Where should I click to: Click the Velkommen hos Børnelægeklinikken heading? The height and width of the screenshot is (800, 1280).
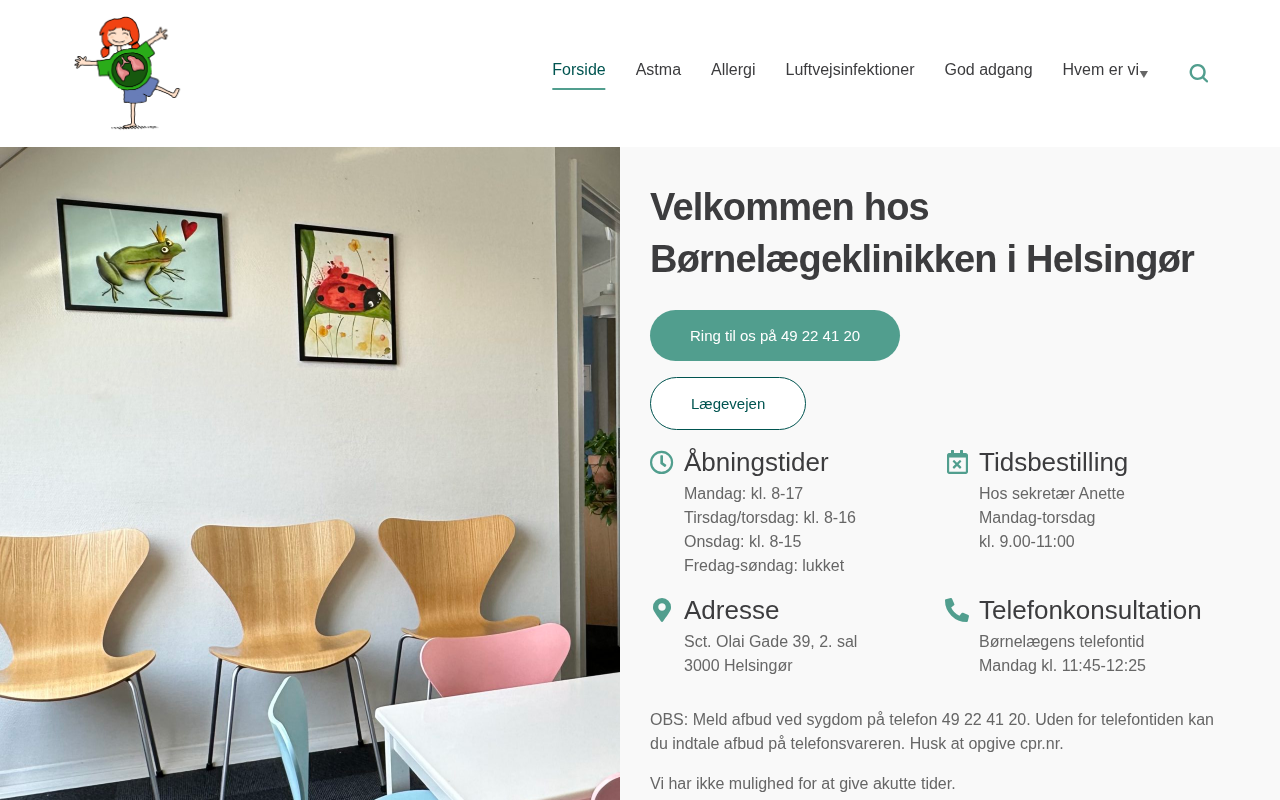tap(922, 233)
